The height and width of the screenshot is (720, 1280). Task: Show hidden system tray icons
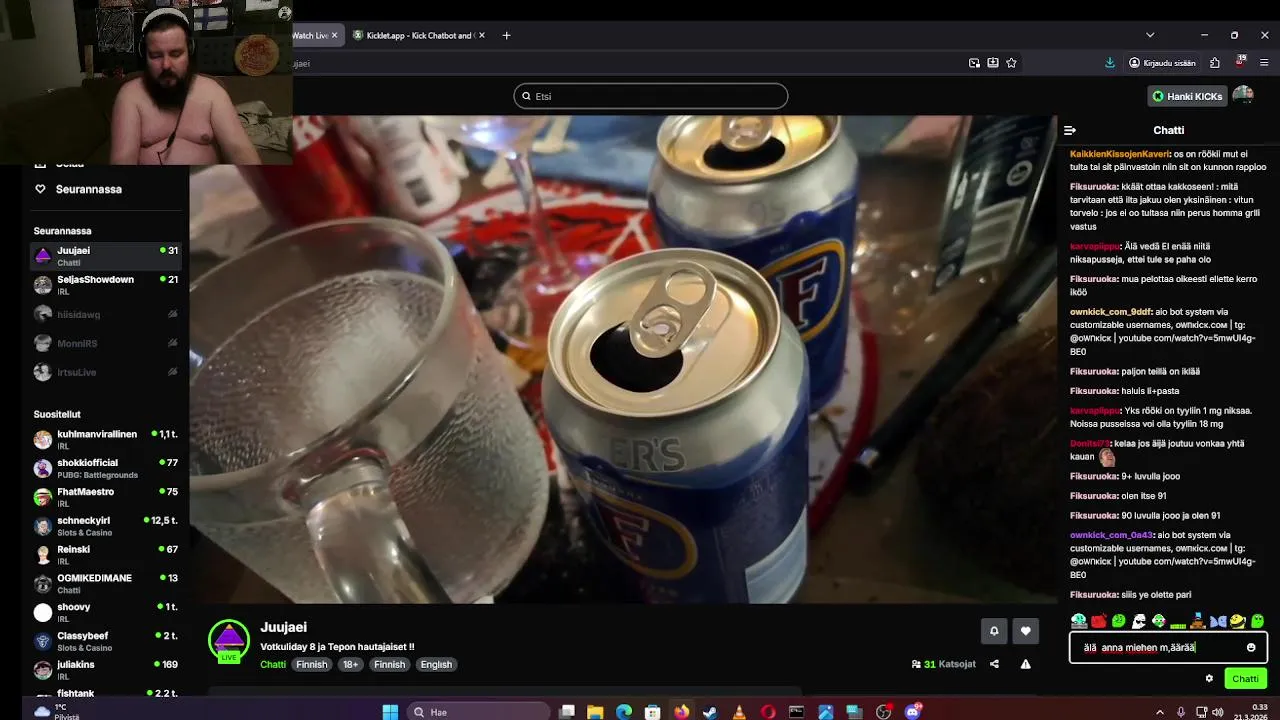1160,712
